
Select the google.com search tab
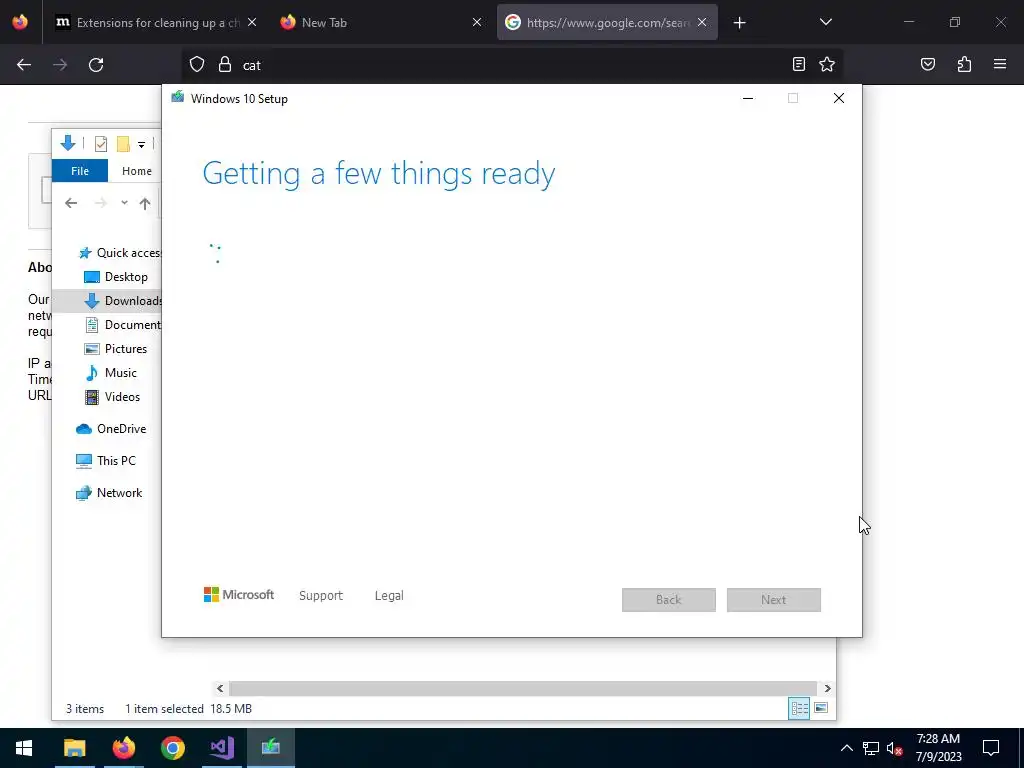click(607, 22)
